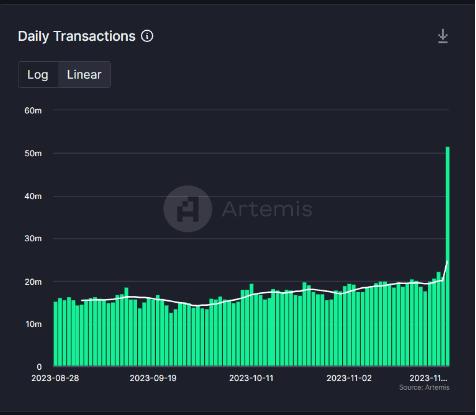Click the 0 baseline y-axis label
Screen dimensions: 476x415
tap(39, 367)
